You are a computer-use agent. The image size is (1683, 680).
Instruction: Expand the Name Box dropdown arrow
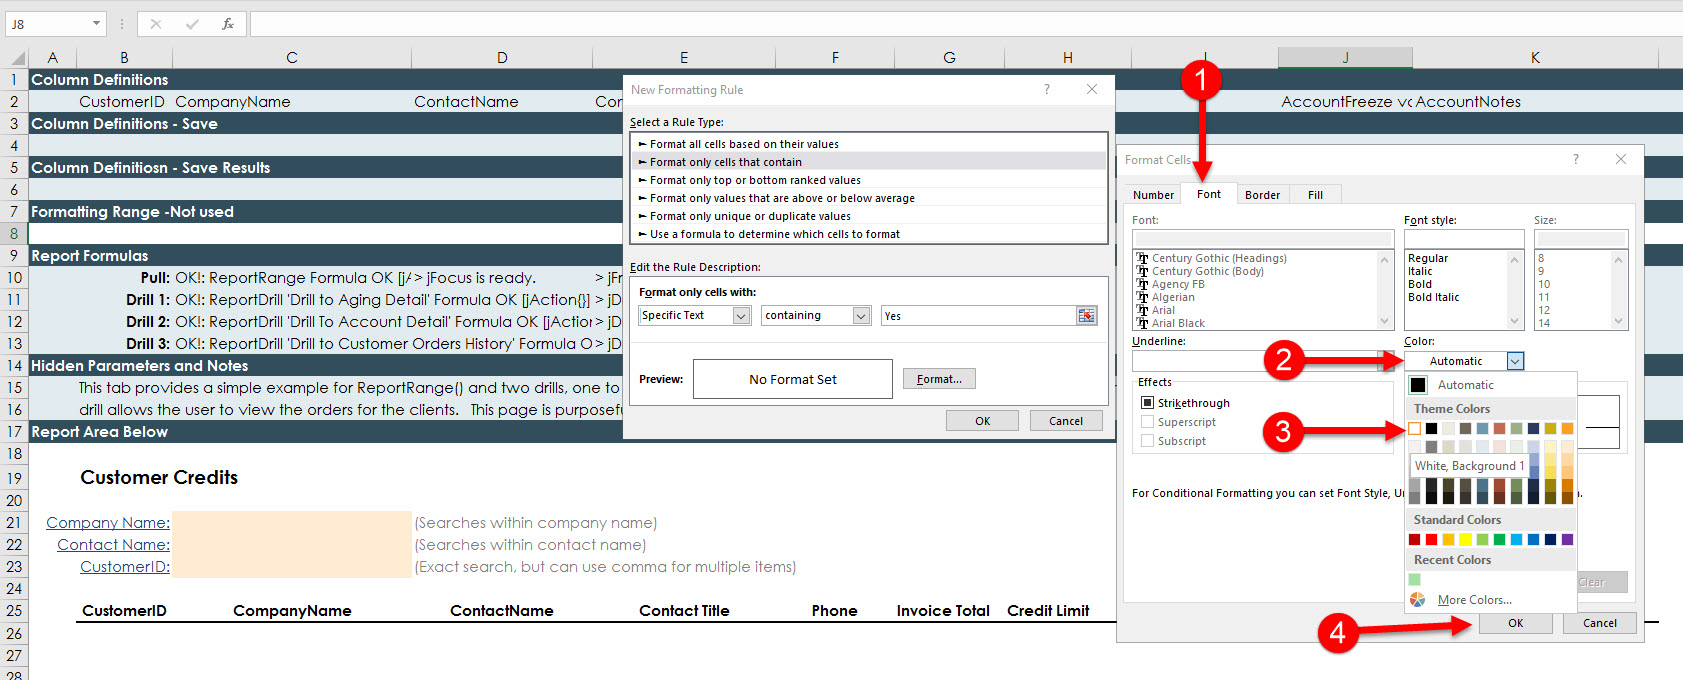point(96,24)
